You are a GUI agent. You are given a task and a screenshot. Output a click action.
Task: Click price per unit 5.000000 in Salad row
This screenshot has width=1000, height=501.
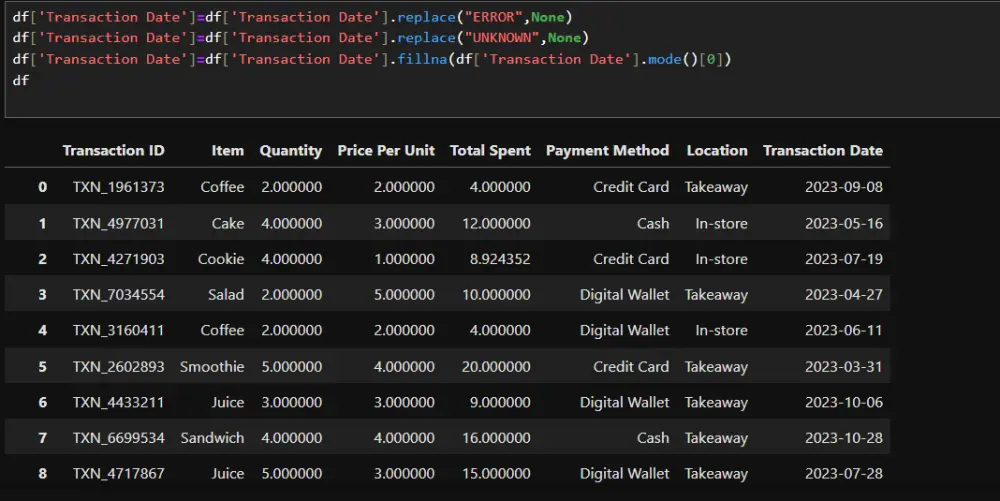404,294
